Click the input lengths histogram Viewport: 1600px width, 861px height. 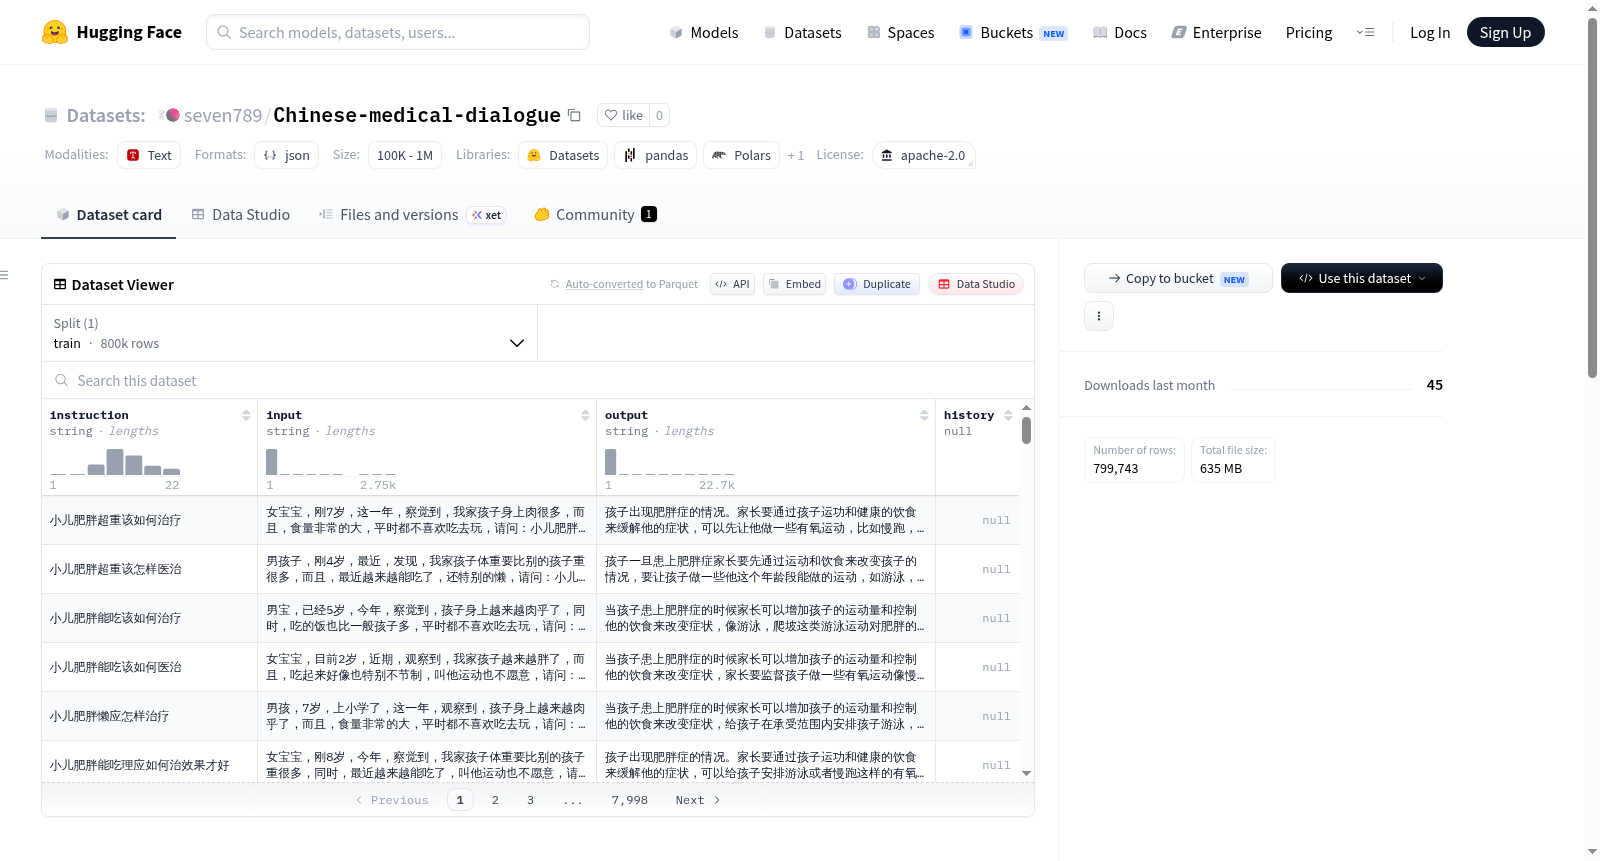tap(331, 462)
